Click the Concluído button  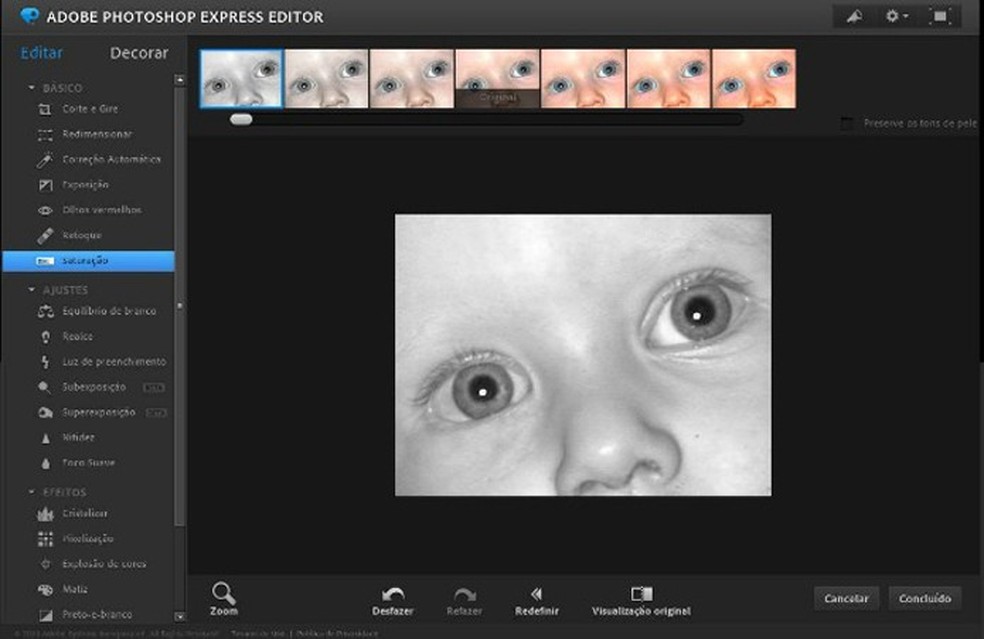point(924,598)
